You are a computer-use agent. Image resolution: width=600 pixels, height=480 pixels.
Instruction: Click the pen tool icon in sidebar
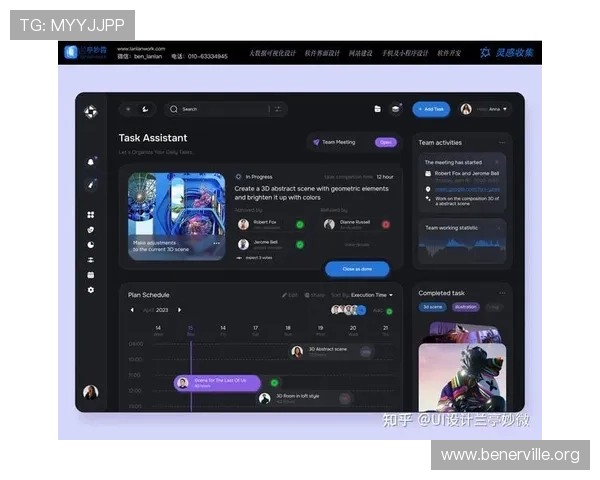point(91,184)
